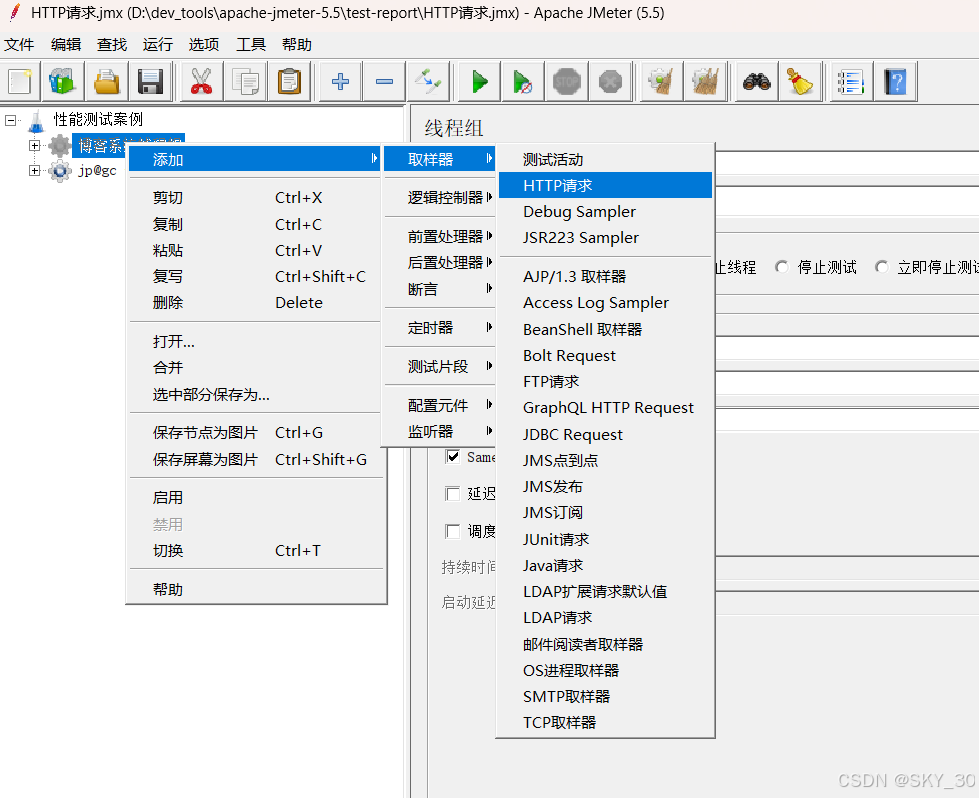Image resolution: width=979 pixels, height=798 pixels.
Task: Open the Templates icon in toolbar
Action: coord(62,82)
